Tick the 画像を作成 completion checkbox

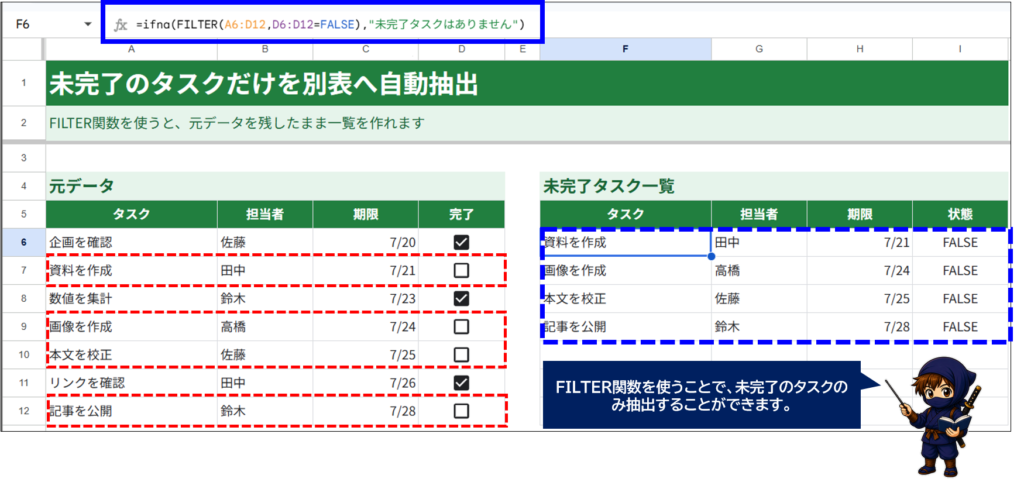[461, 326]
